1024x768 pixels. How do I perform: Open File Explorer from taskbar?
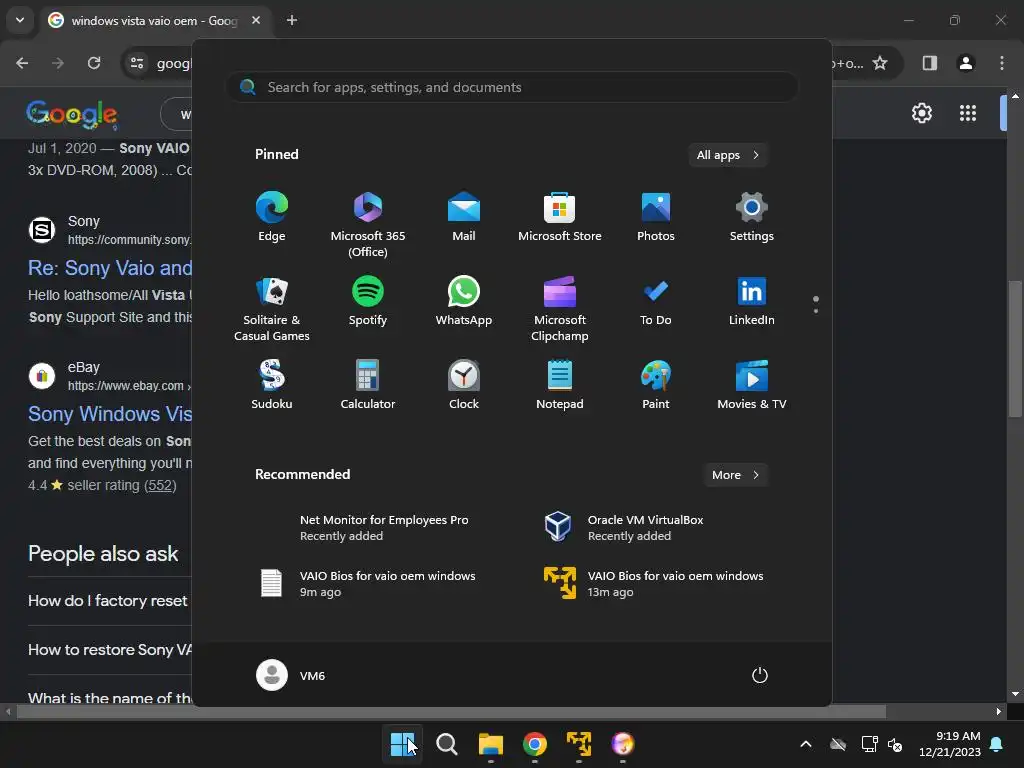(490, 744)
